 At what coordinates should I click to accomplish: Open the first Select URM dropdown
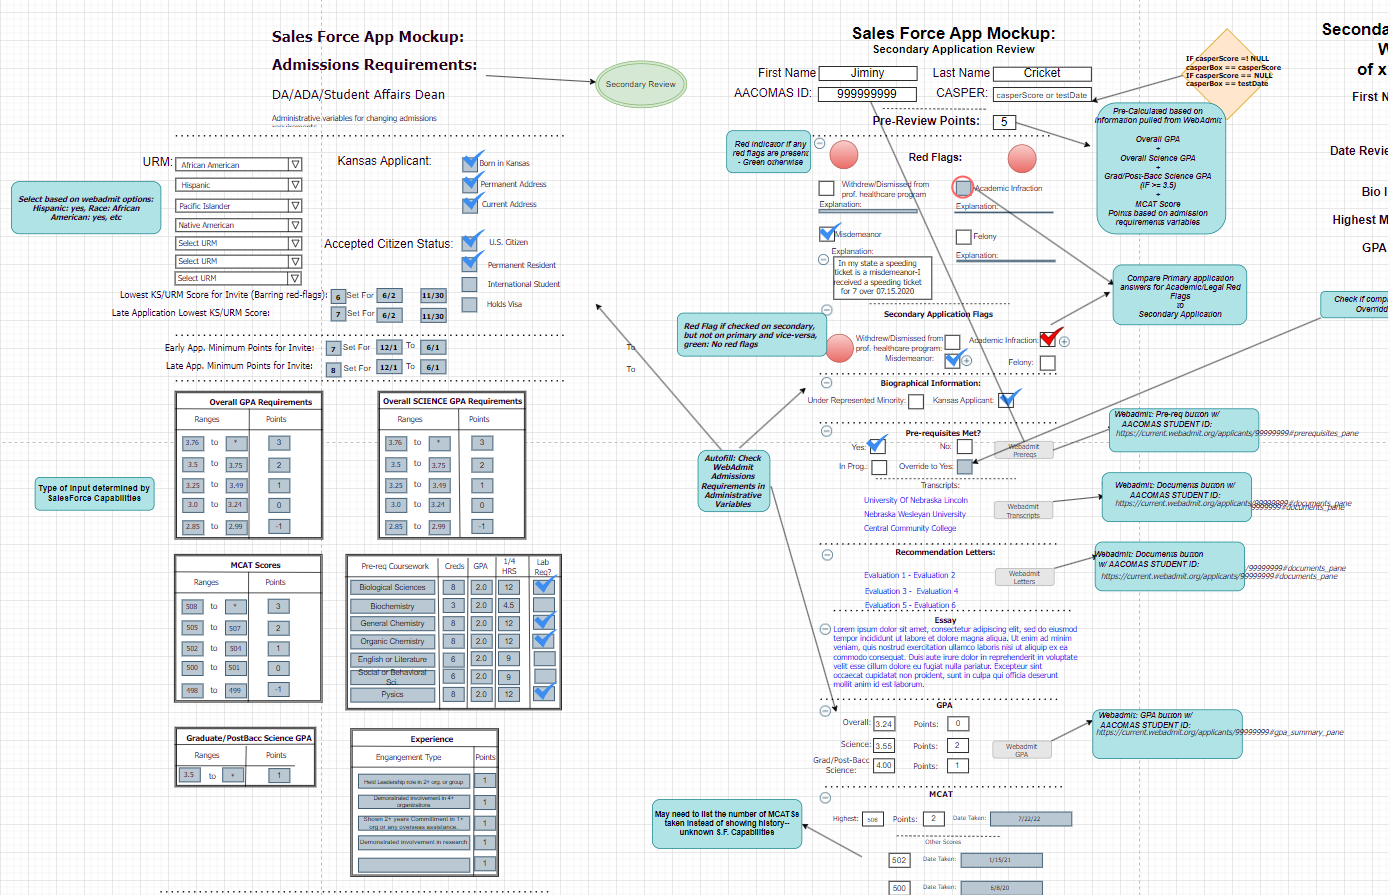(x=238, y=243)
